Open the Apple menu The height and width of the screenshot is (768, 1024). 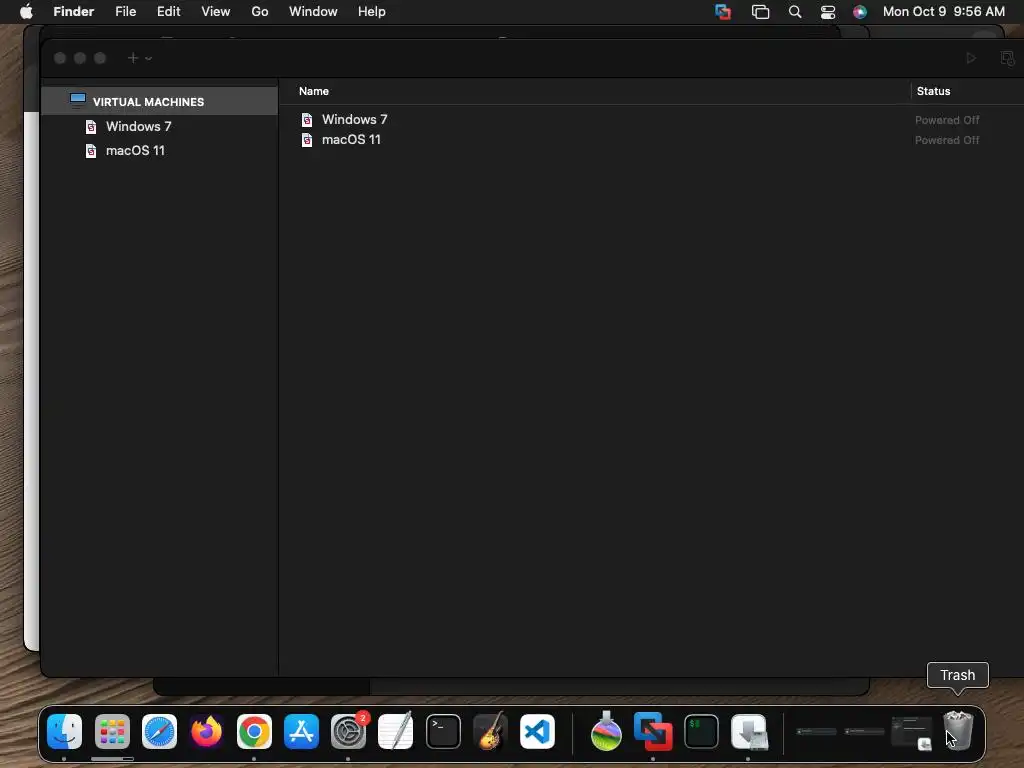click(26, 12)
